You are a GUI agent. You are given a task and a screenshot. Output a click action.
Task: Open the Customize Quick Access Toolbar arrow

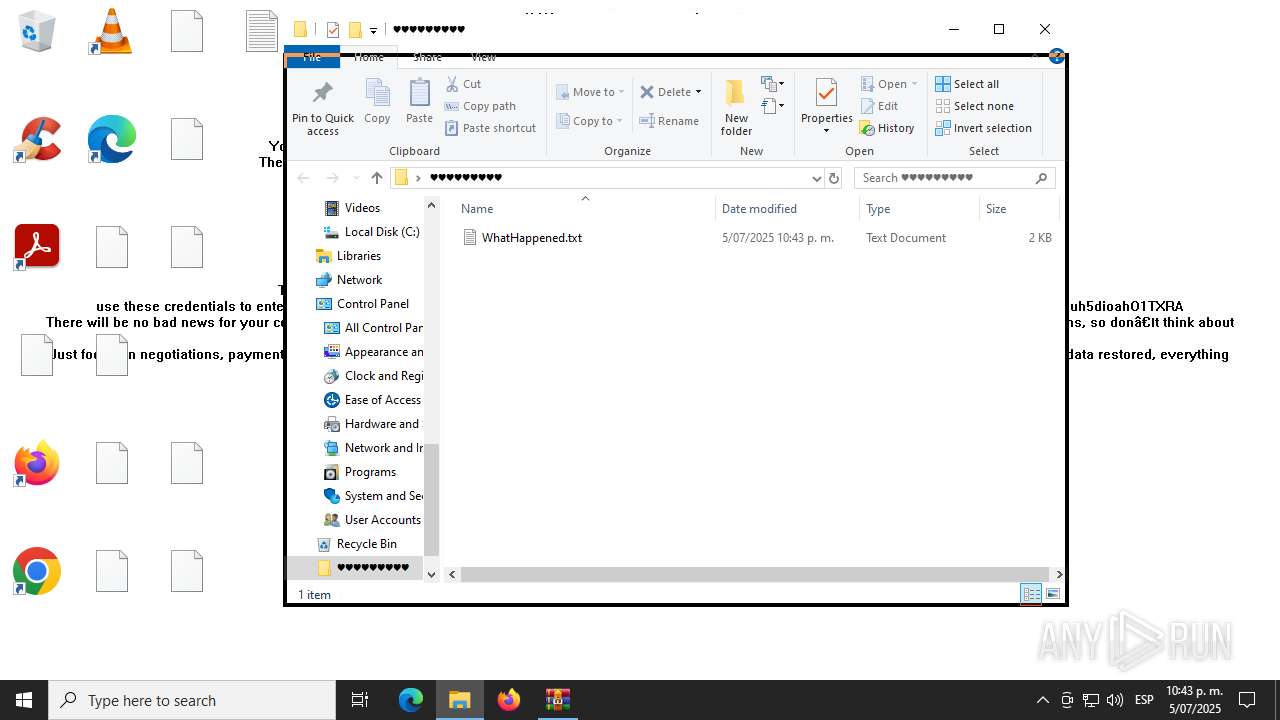pos(373,30)
